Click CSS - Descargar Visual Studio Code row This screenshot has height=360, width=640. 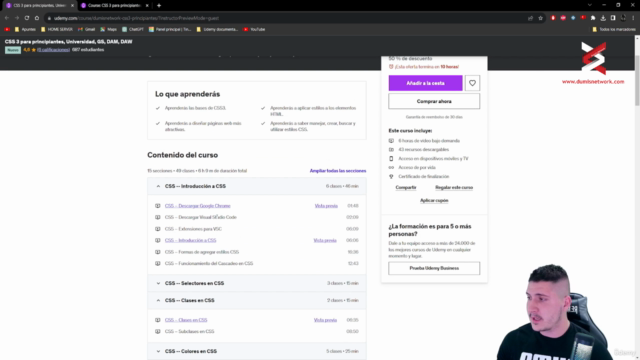pyautogui.click(x=257, y=217)
